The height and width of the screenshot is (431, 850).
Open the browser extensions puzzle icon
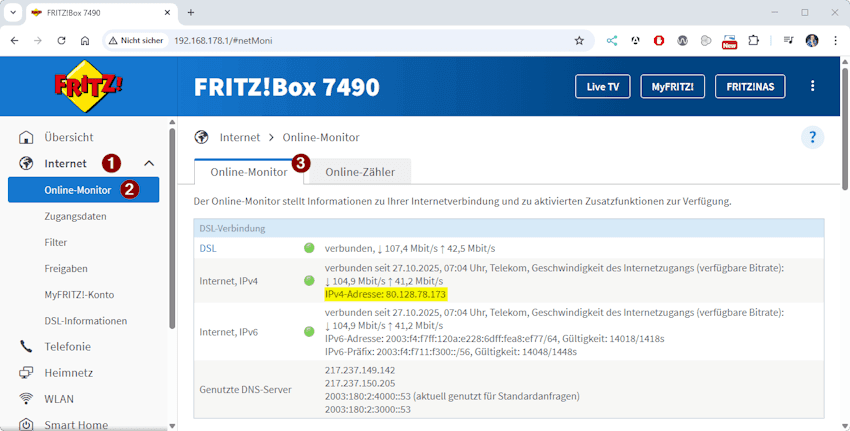[x=754, y=41]
